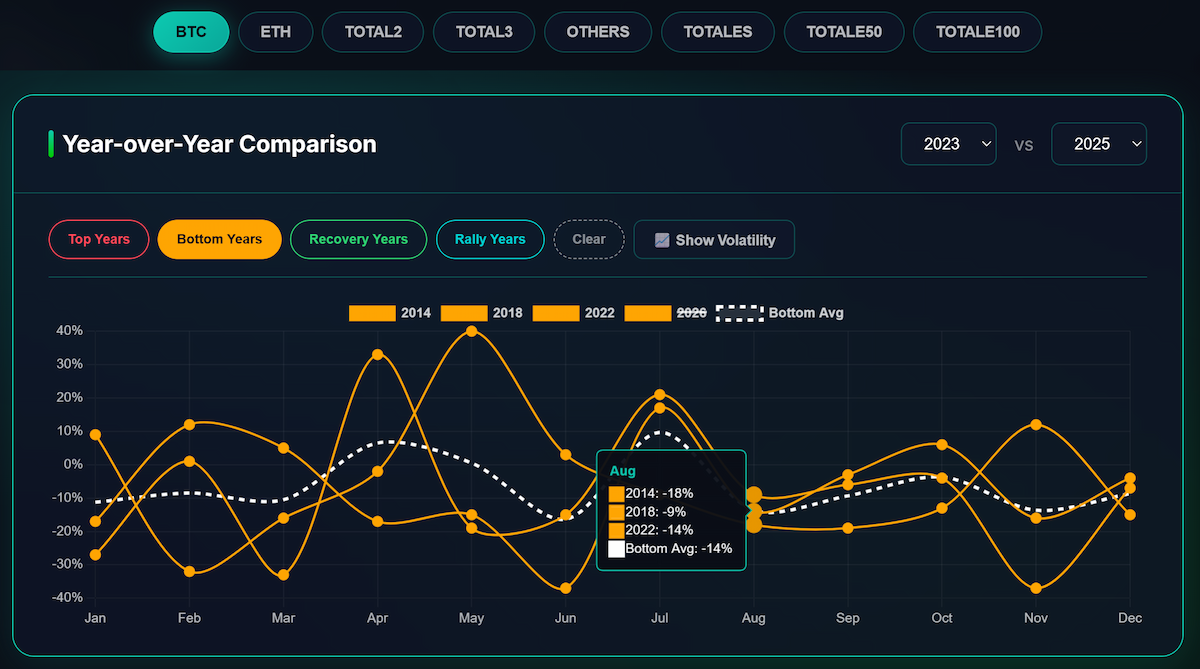This screenshot has width=1200, height=669.
Task: Click the 0% y-axis label
Action: click(x=72, y=464)
